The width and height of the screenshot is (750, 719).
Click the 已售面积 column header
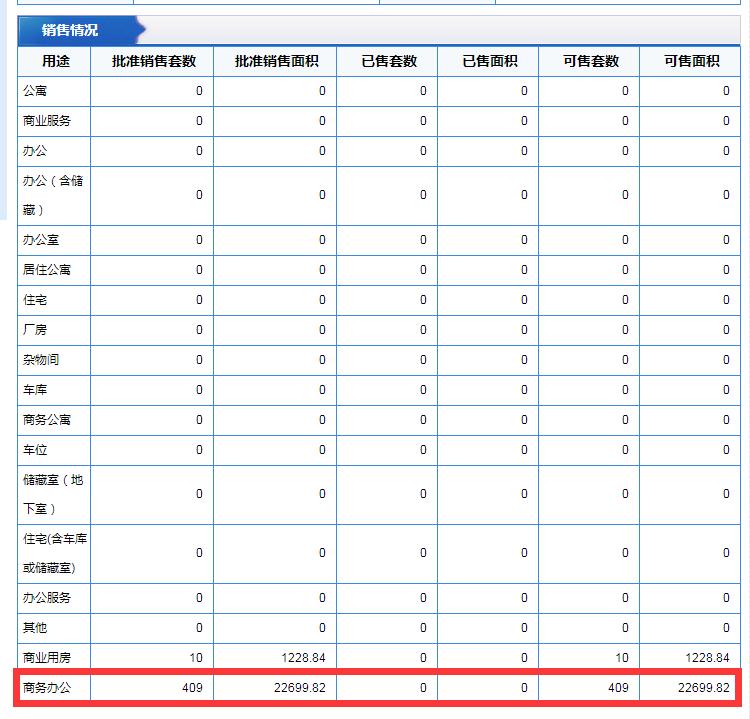point(490,61)
